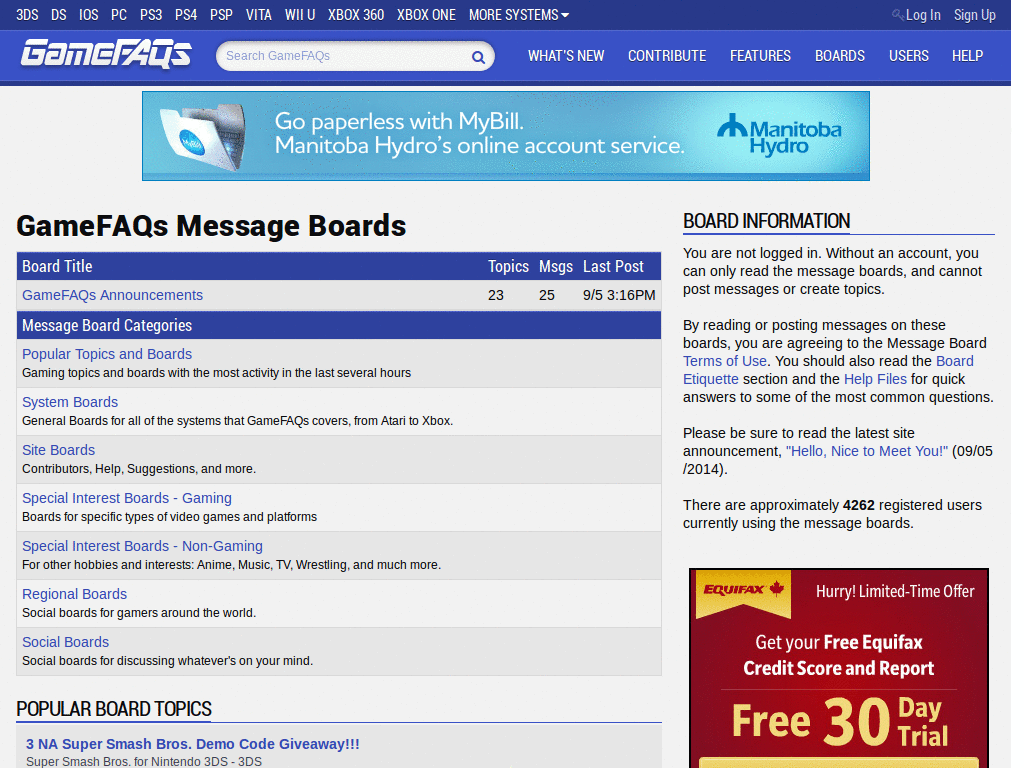This screenshot has height=768, width=1024.
Task: Click the Sign Up link
Action: coord(974,14)
